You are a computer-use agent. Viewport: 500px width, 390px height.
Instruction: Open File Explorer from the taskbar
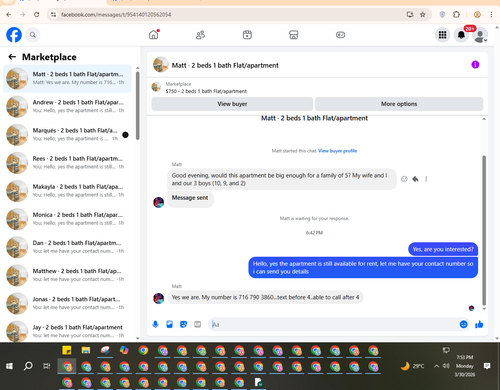click(86, 350)
